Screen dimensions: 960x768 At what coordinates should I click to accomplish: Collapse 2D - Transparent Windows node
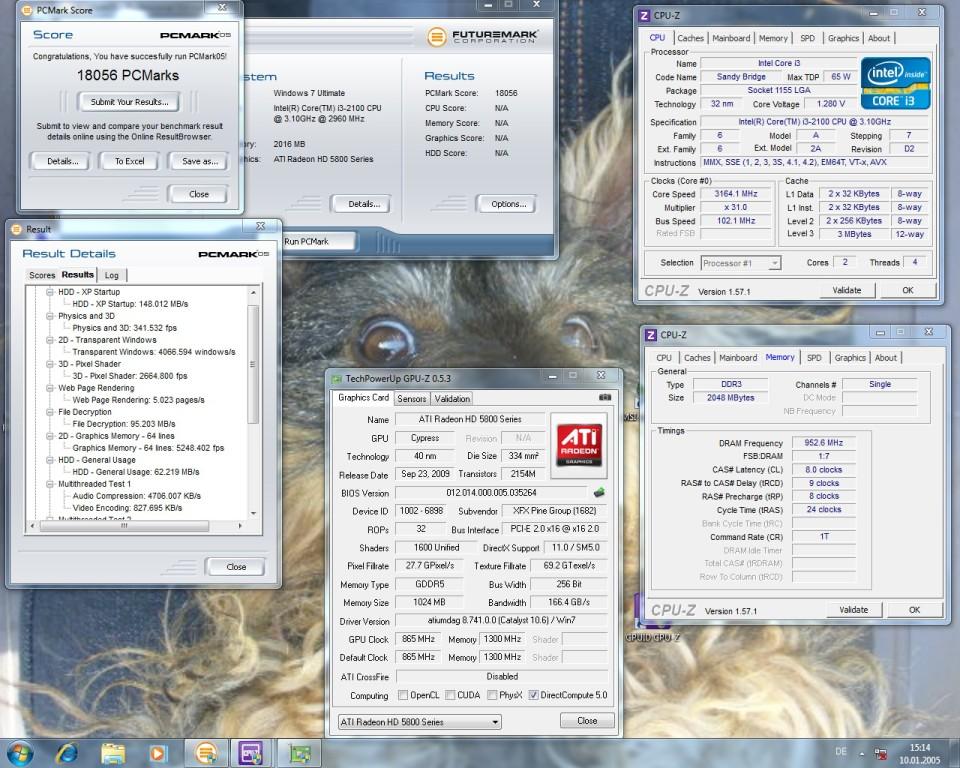50,340
